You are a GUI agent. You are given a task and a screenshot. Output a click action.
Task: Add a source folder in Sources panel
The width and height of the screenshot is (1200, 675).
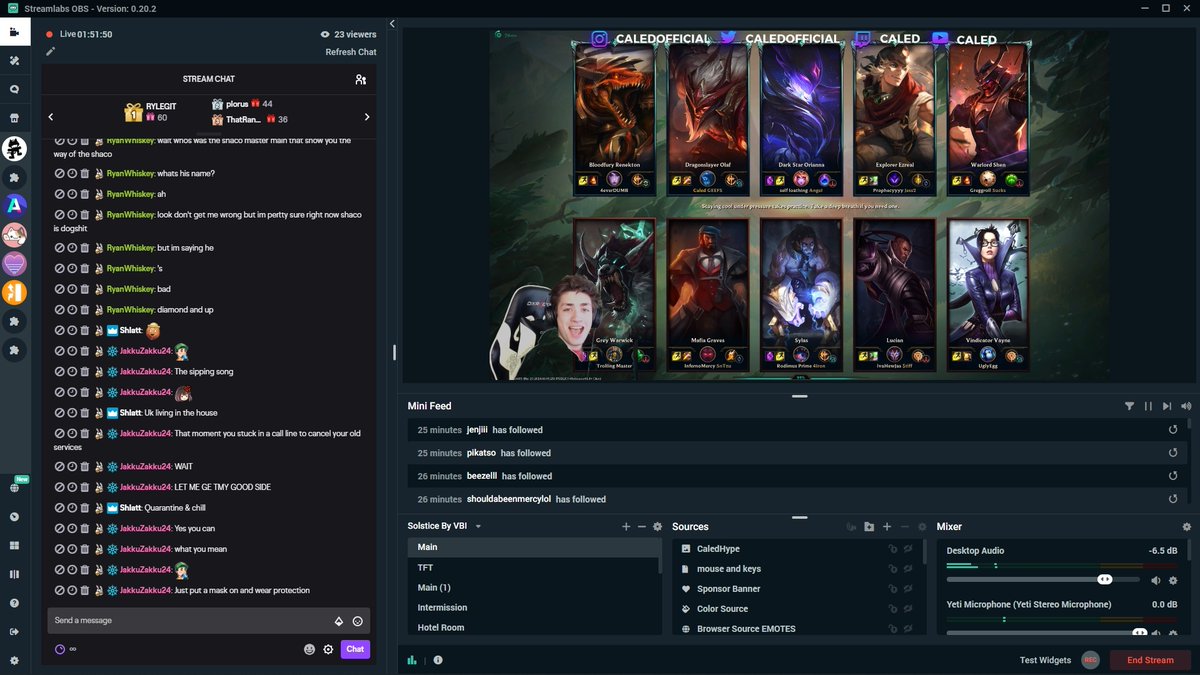[x=869, y=527]
